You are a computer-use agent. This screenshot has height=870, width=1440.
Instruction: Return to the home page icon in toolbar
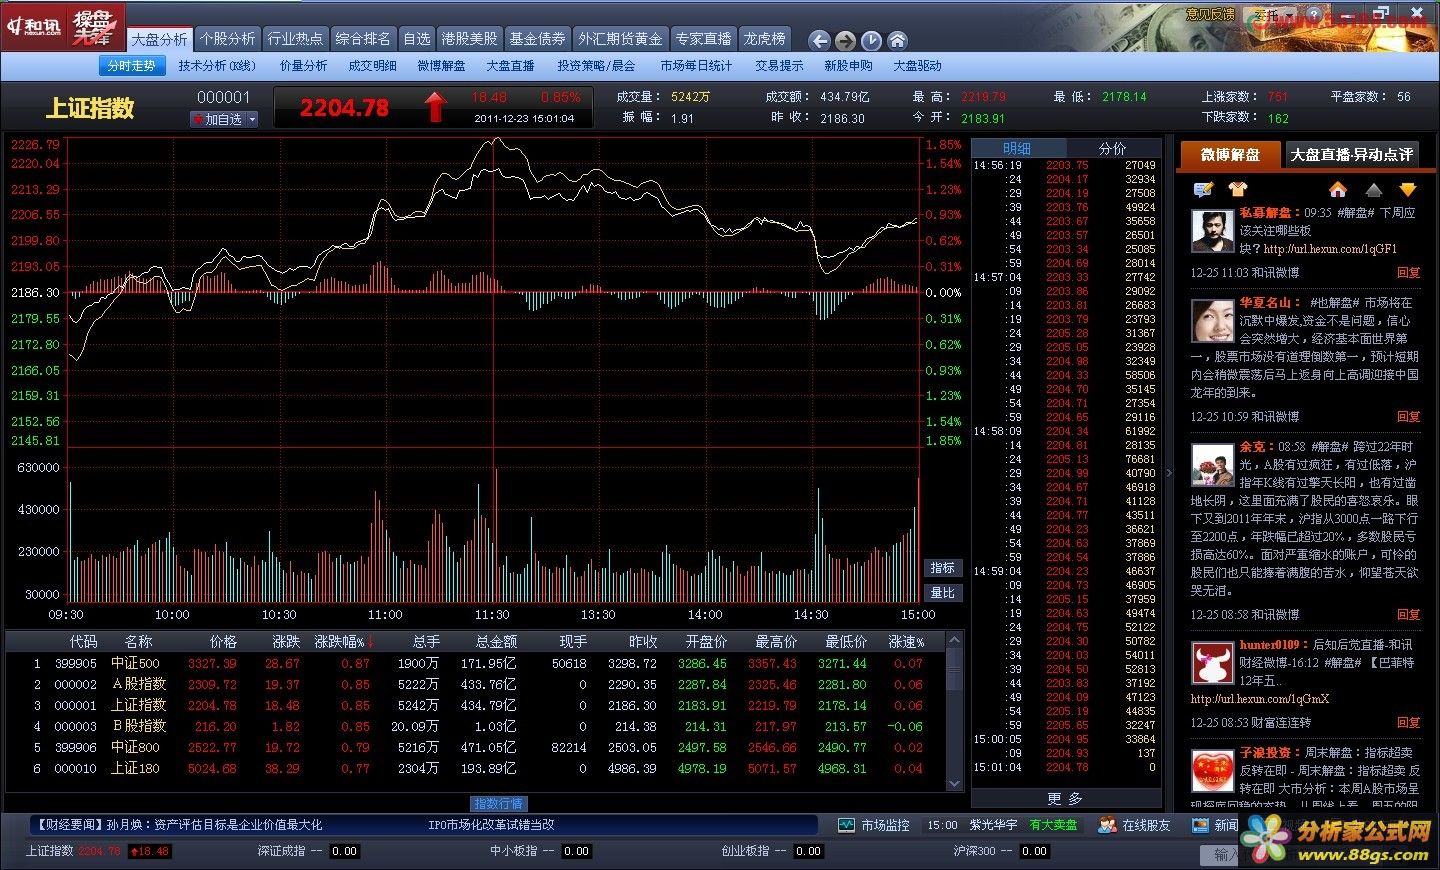(x=898, y=40)
